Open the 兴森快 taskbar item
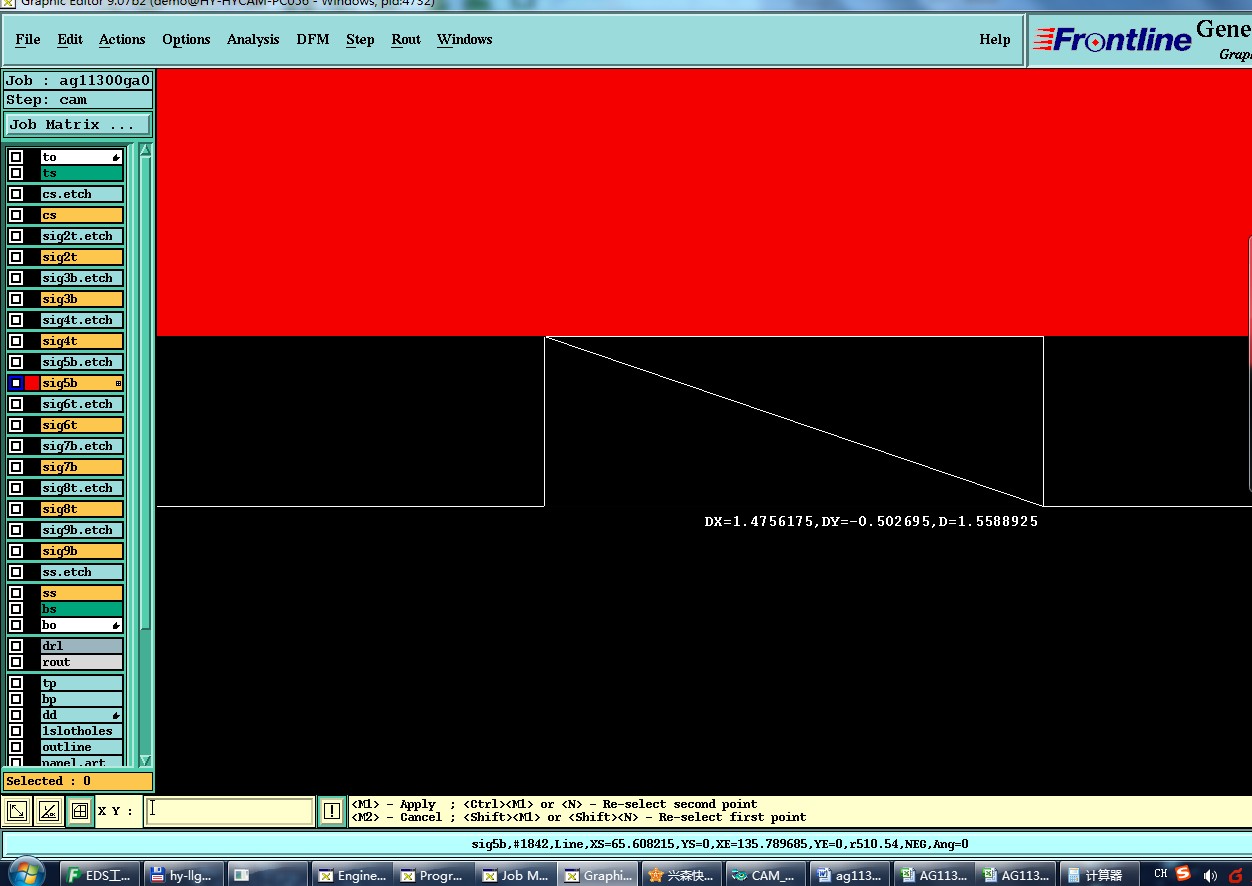The height and width of the screenshot is (886, 1252). pyautogui.click(x=681, y=875)
